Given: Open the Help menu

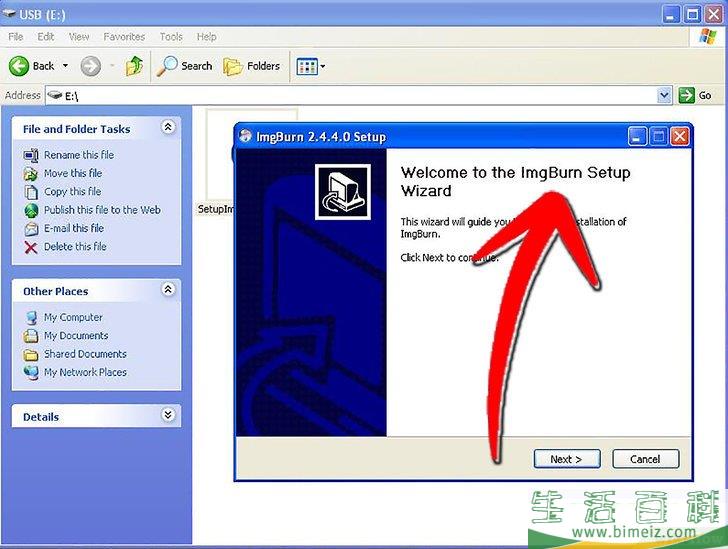Looking at the screenshot, I should click(206, 37).
